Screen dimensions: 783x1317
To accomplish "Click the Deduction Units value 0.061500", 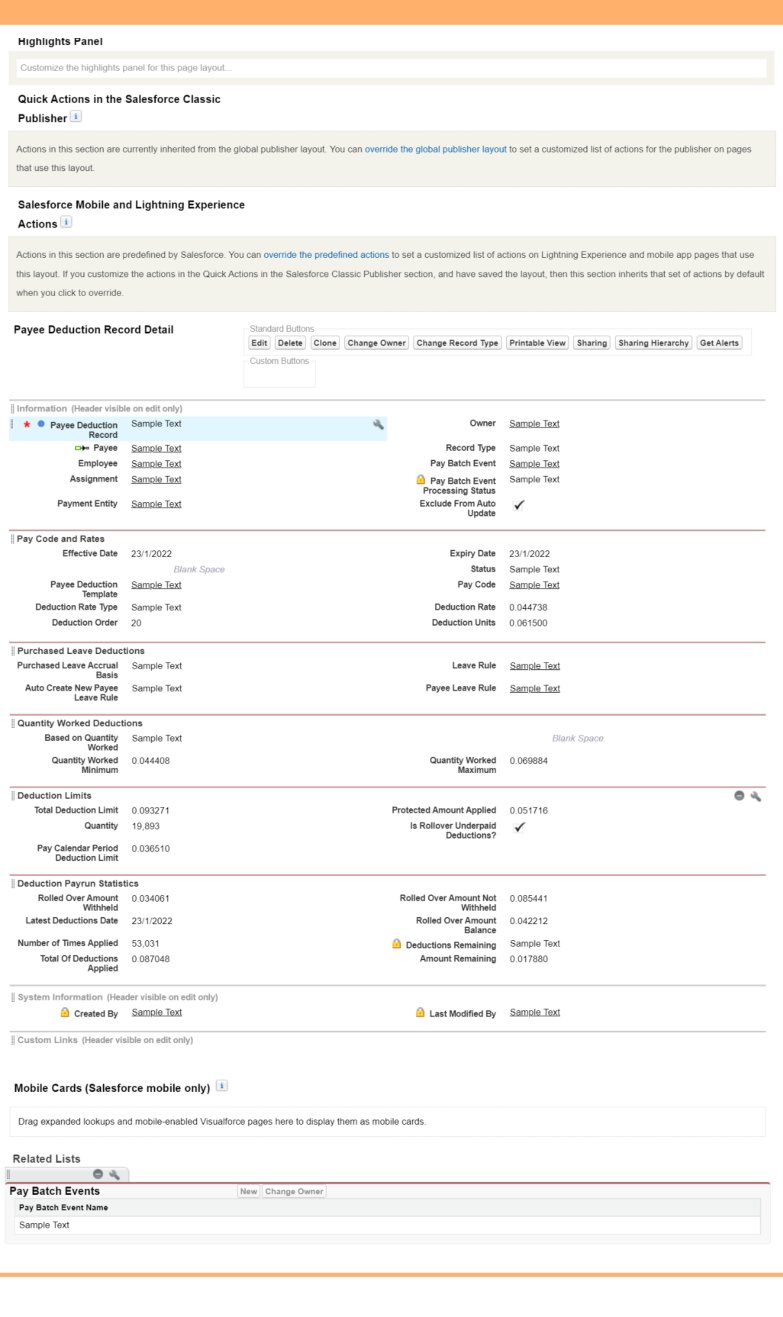I will click(x=528, y=623).
